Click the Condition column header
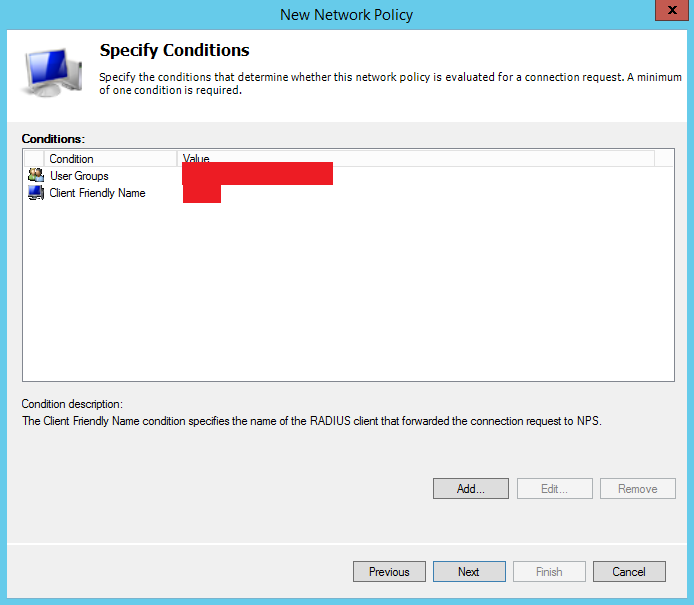 click(72, 159)
